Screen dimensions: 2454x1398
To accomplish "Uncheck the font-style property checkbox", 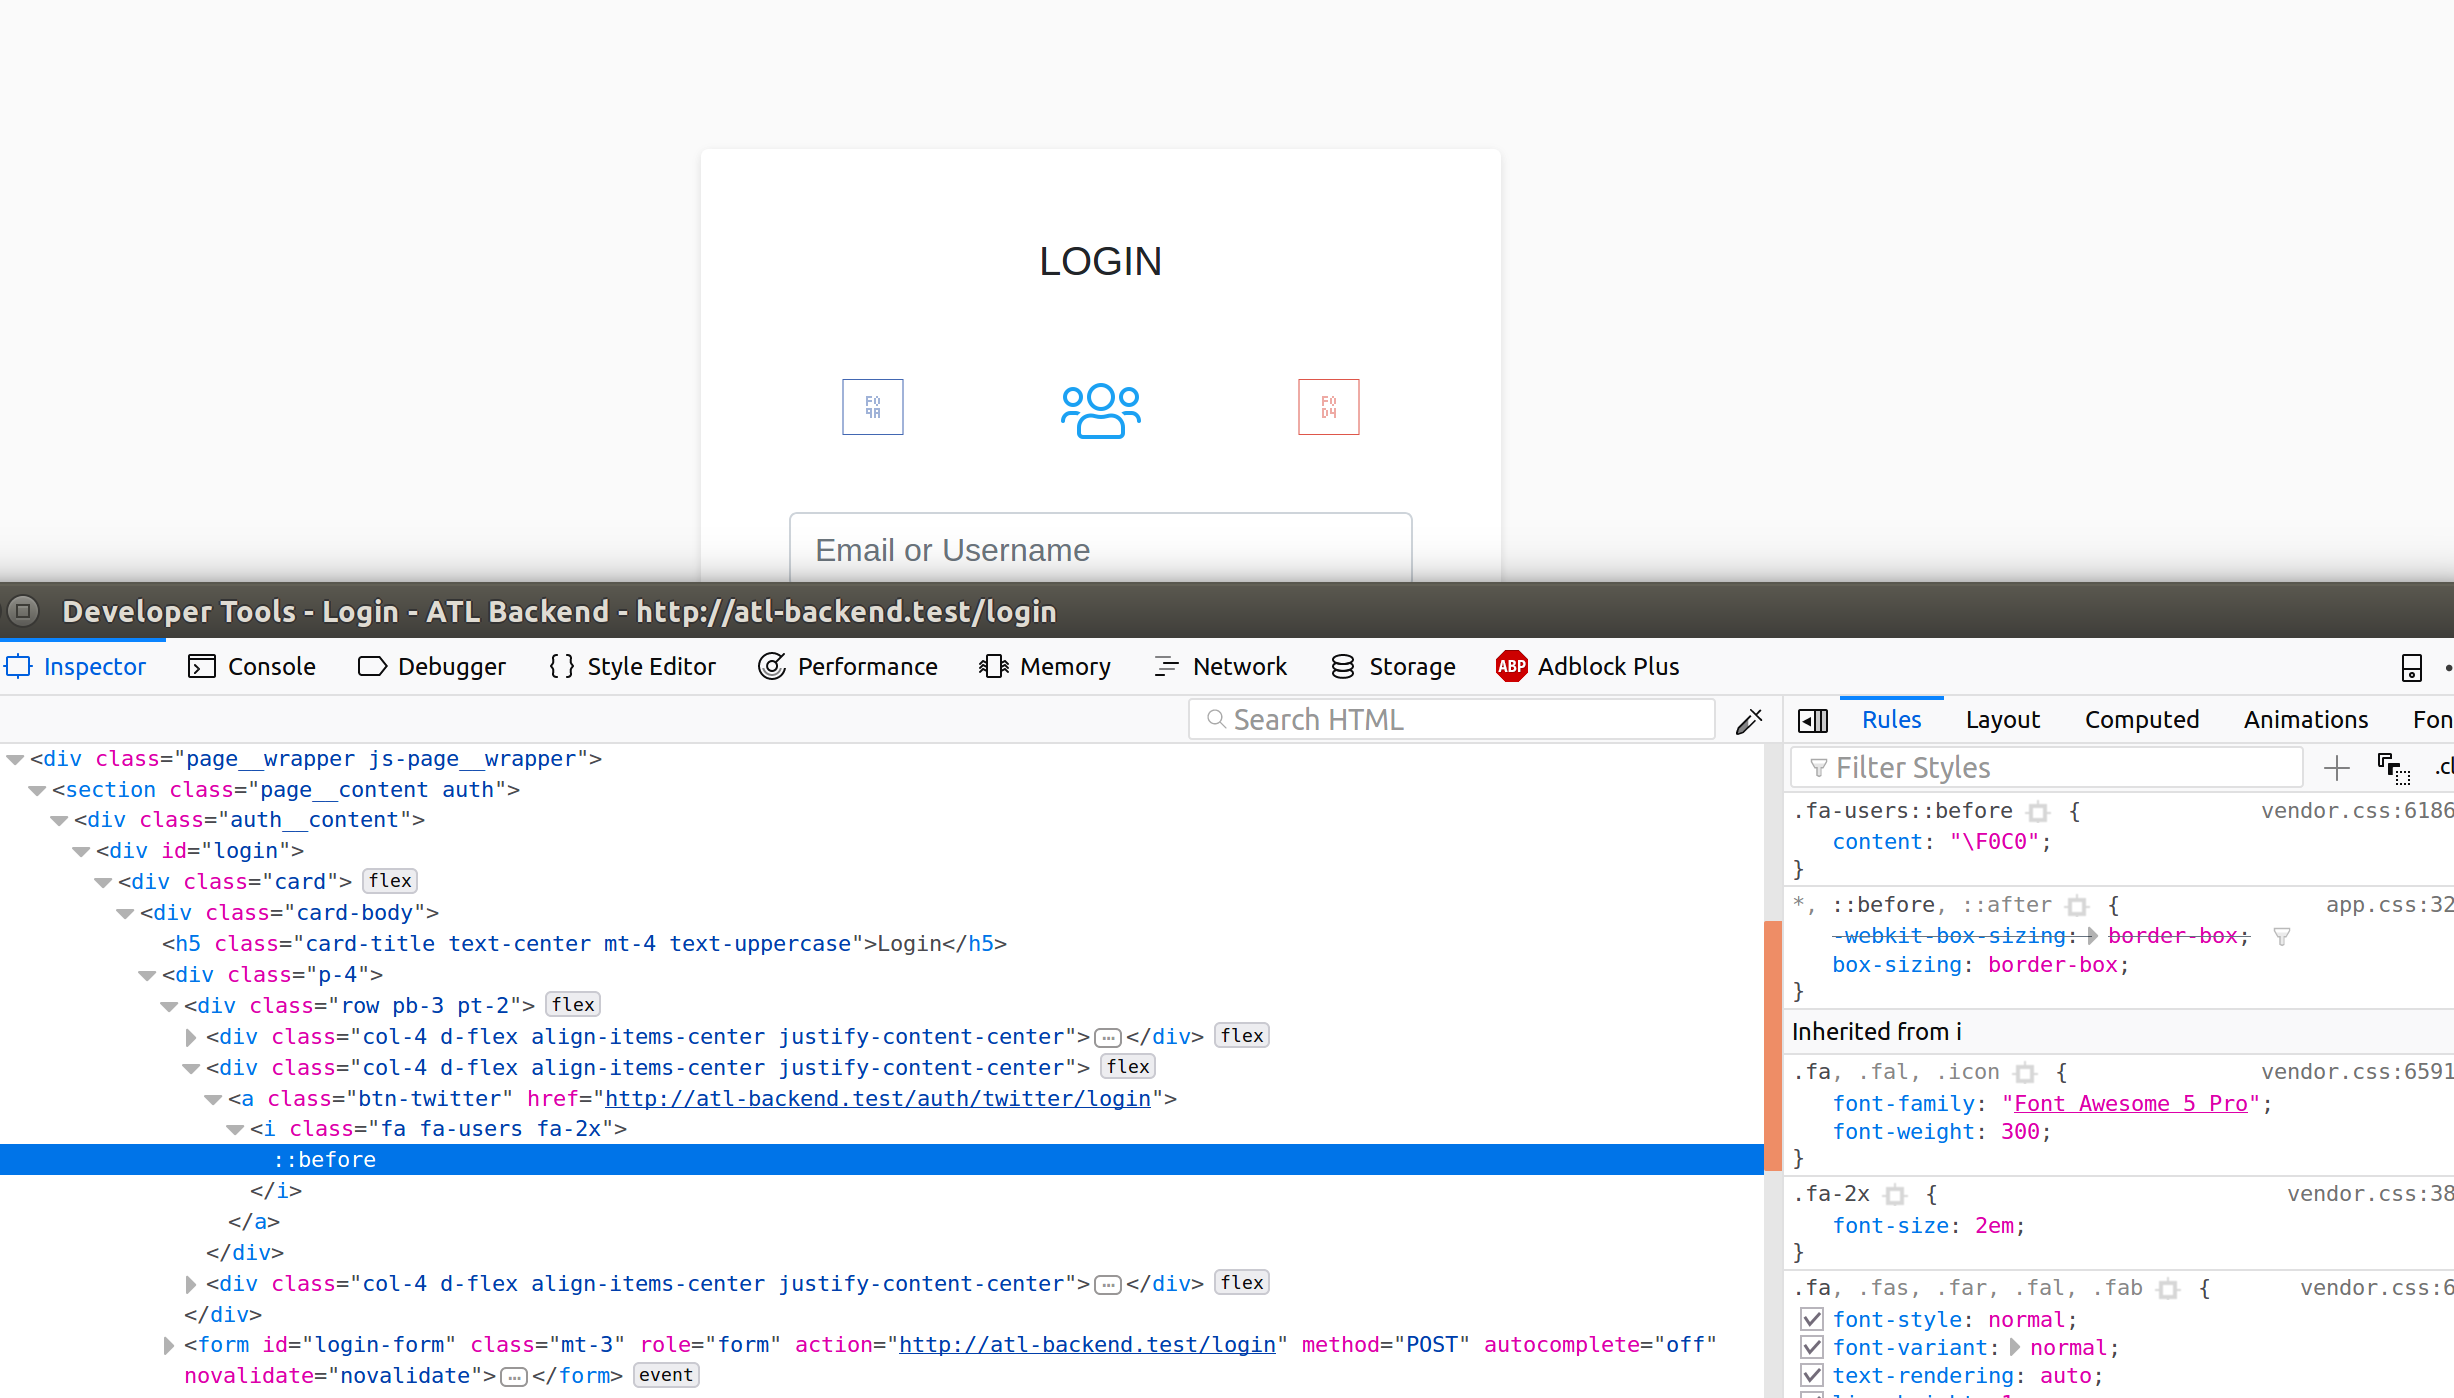I will tap(1812, 1319).
